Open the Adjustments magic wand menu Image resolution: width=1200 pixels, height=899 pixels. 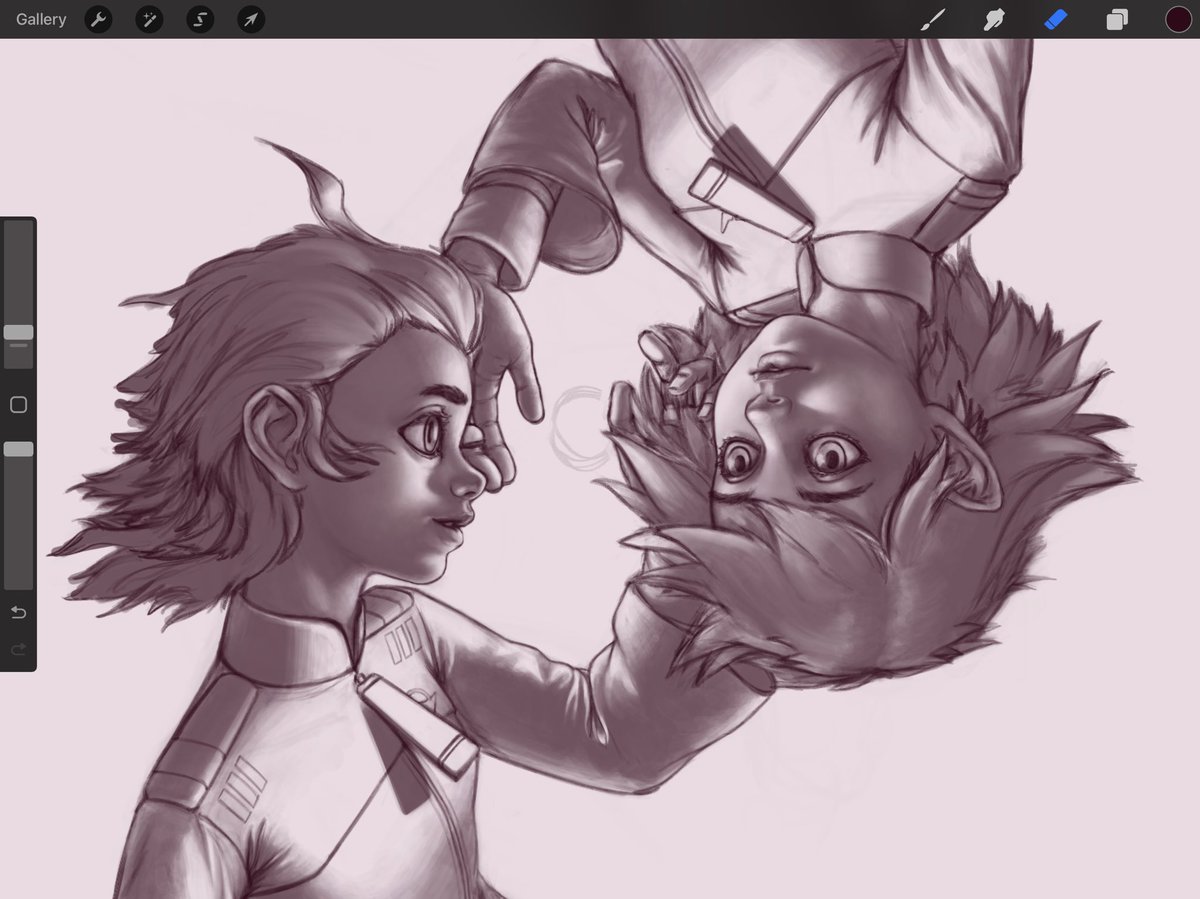point(149,19)
